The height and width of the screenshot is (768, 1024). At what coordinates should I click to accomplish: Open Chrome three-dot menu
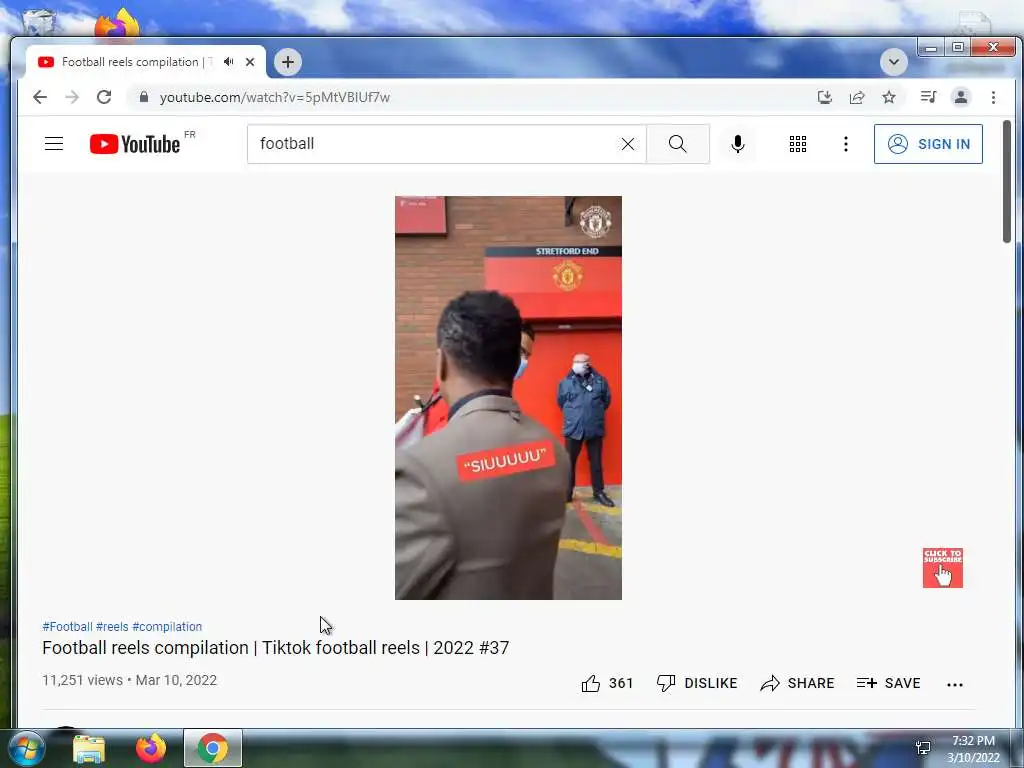[993, 97]
